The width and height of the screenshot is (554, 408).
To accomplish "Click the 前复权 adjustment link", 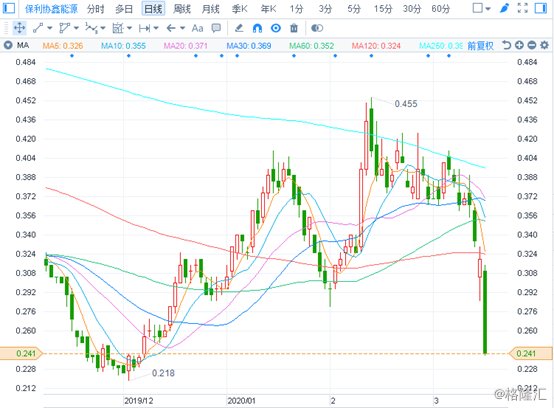I will tap(481, 46).
